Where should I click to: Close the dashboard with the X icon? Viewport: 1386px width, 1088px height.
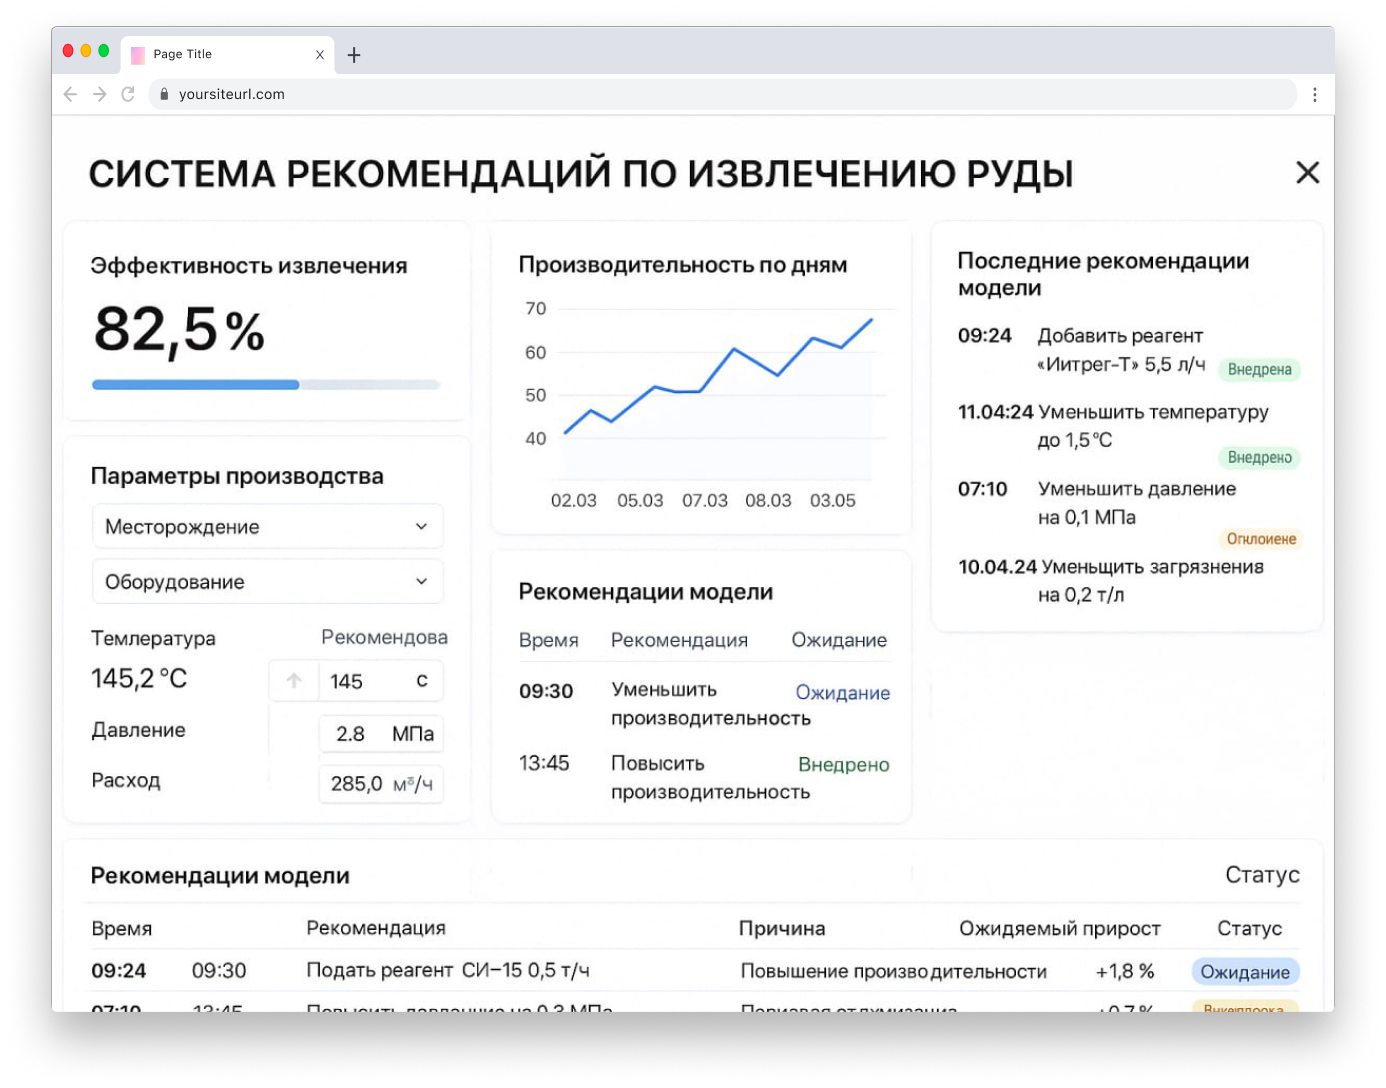(1307, 172)
